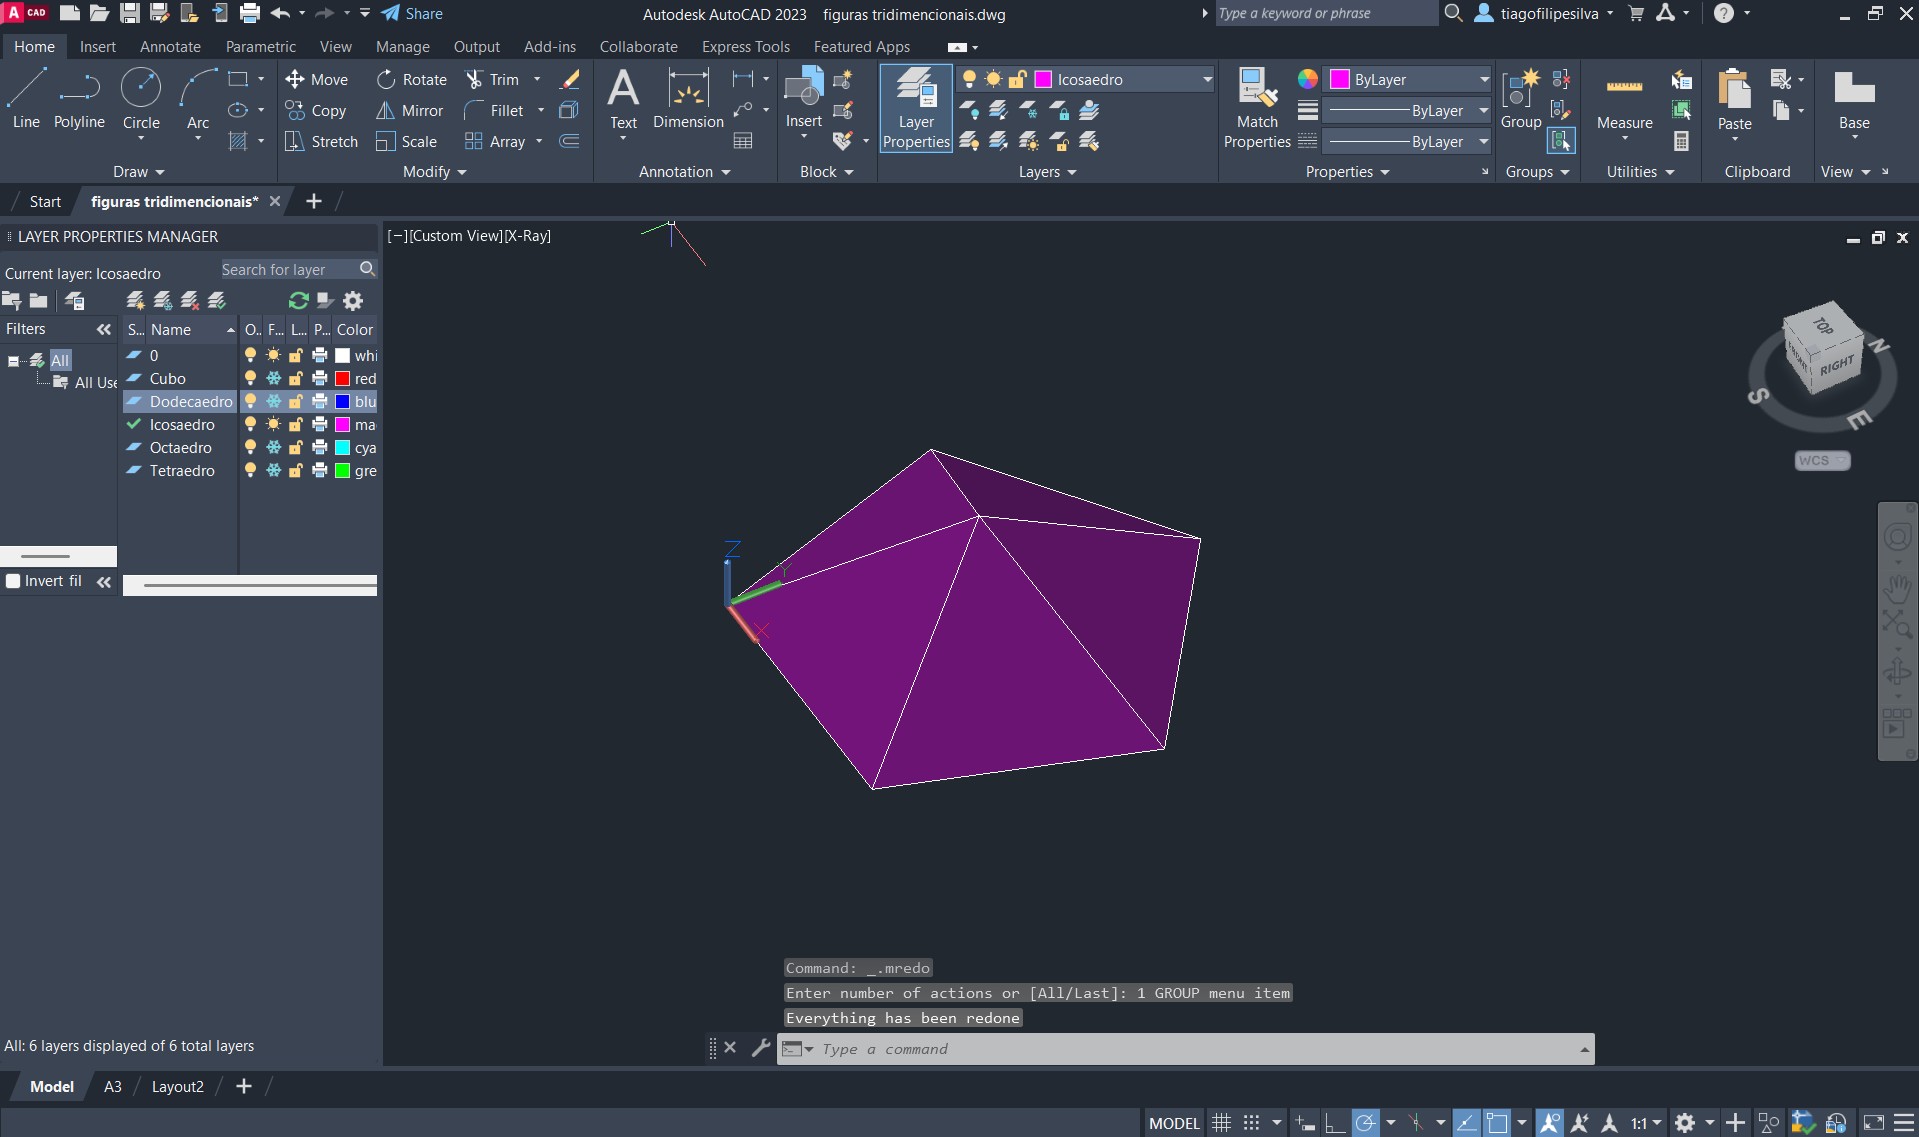Screen dimensions: 1919x1137
Task: Unlock or lock the Tetraedro layer
Action: coord(296,471)
